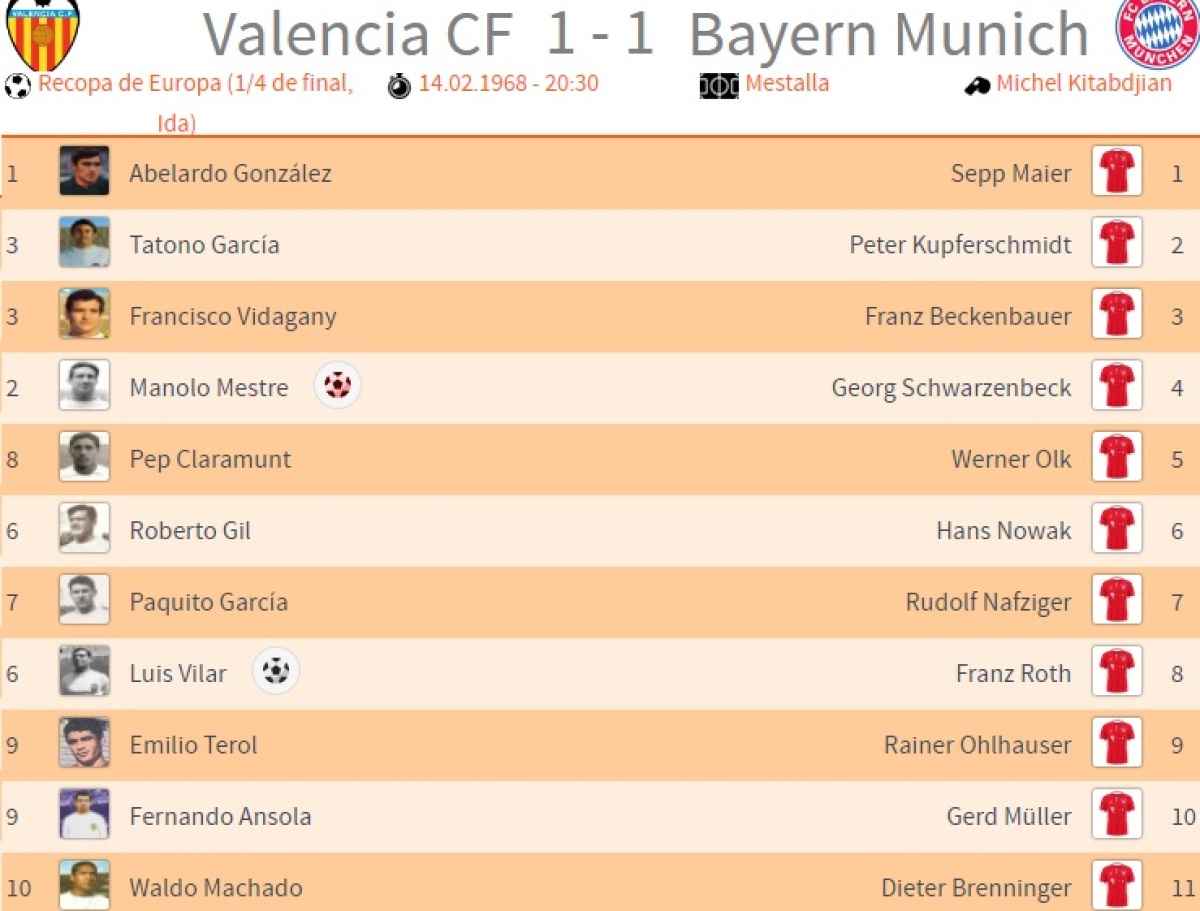The image size is (1200, 911).
Task: Click the red shirt icon next to Sepp Maier
Action: [x=1116, y=172]
